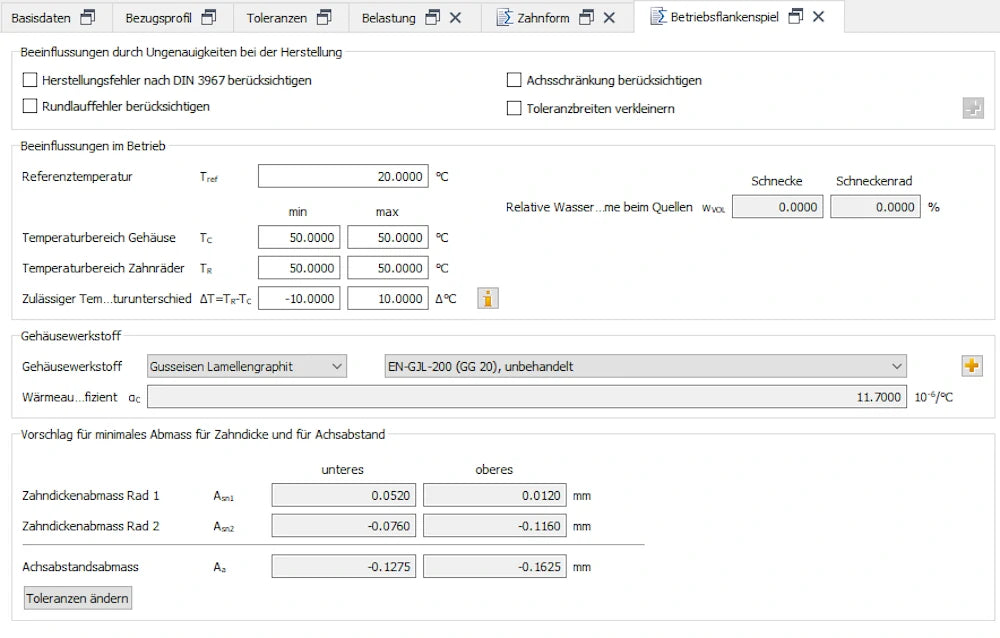The image size is (1000, 638).
Task: Click the info icon beside temperature difference
Action: point(487,298)
